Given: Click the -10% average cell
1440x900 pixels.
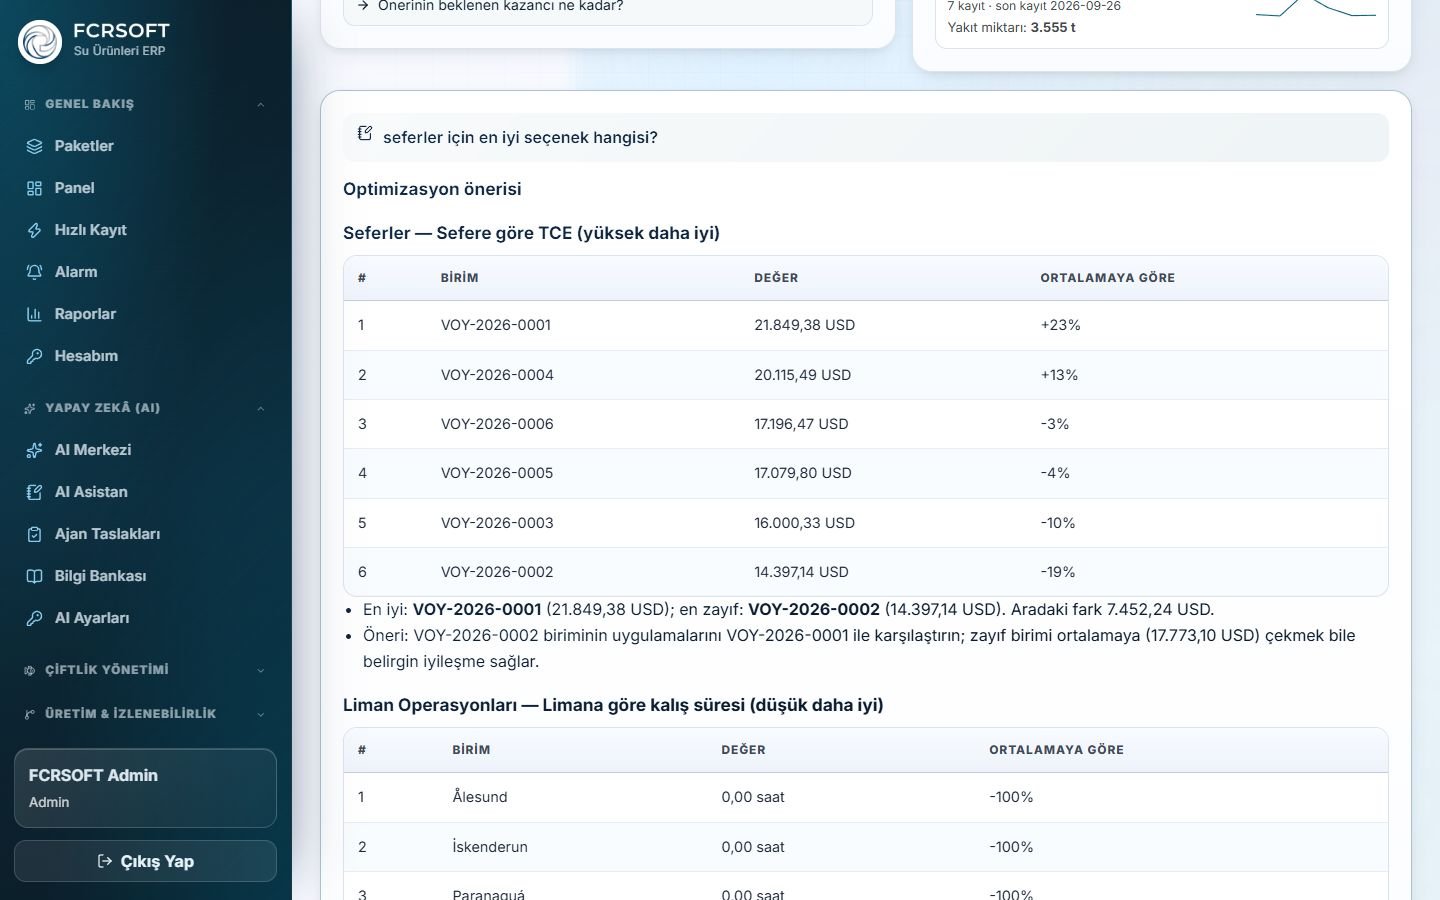Looking at the screenshot, I should (x=1058, y=523).
